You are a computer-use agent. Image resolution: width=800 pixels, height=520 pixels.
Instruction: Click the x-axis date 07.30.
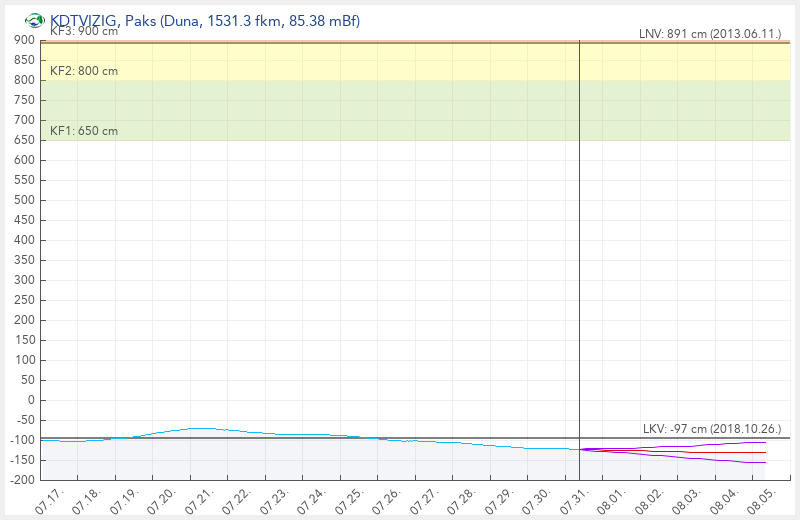(537, 500)
